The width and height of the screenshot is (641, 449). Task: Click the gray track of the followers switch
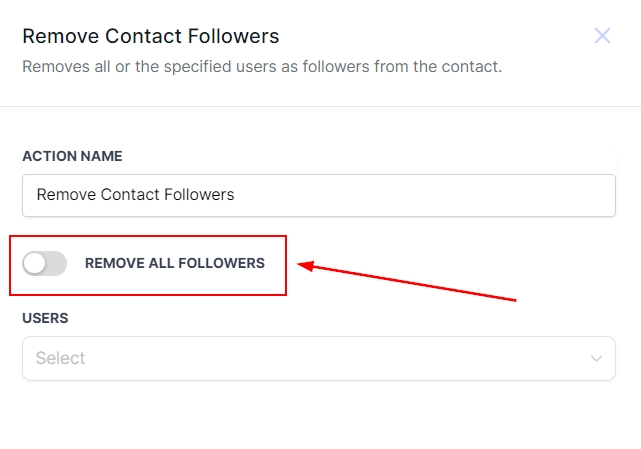56,264
